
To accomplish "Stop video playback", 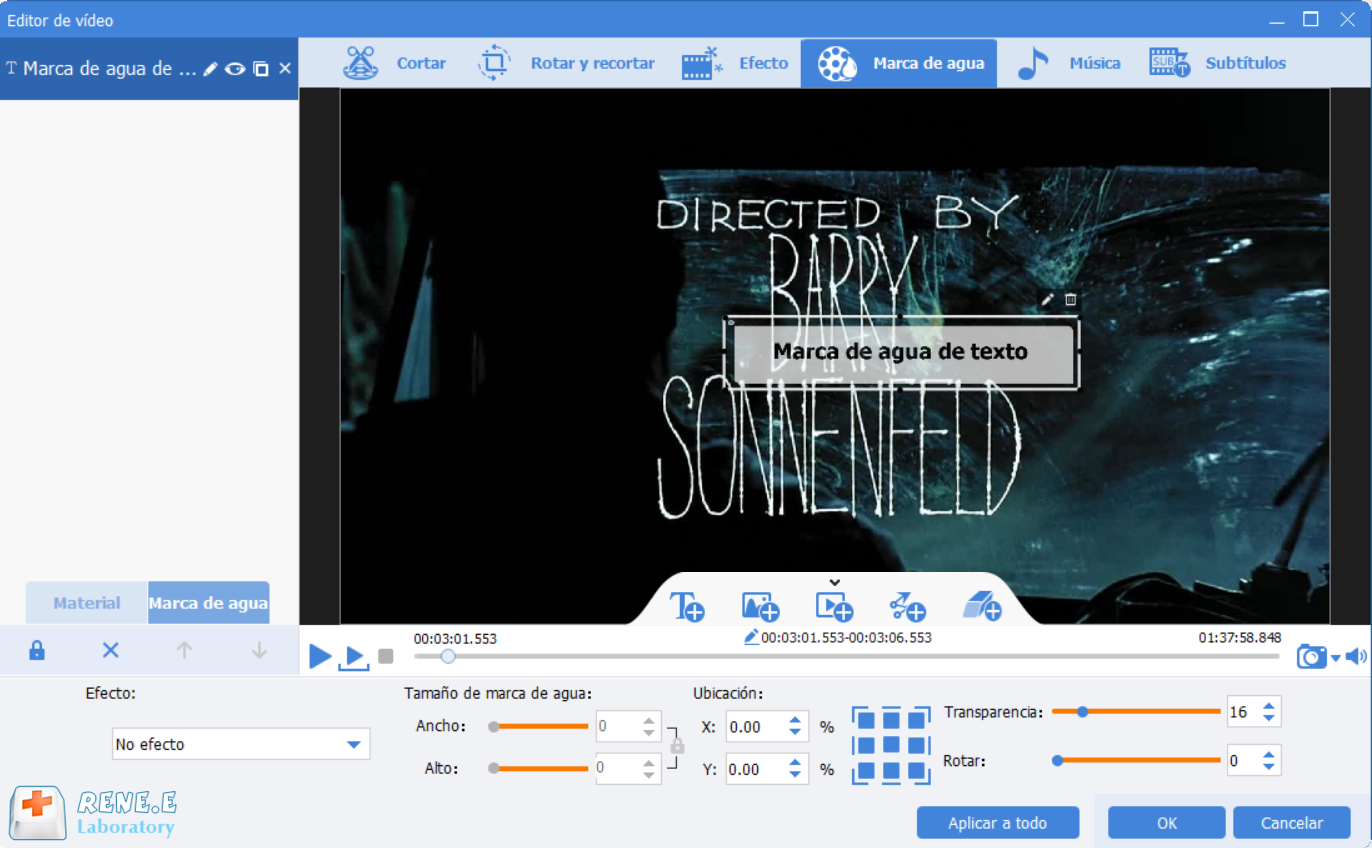I will pos(386,657).
